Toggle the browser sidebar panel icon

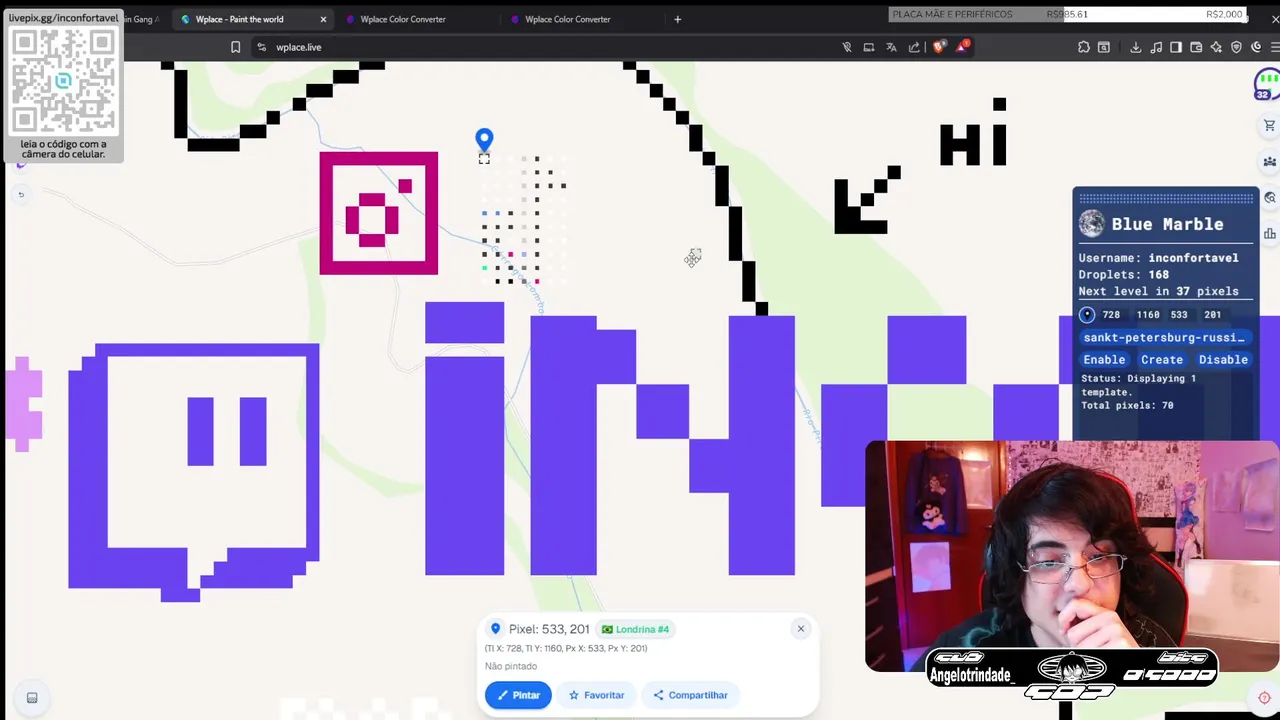(x=1176, y=47)
